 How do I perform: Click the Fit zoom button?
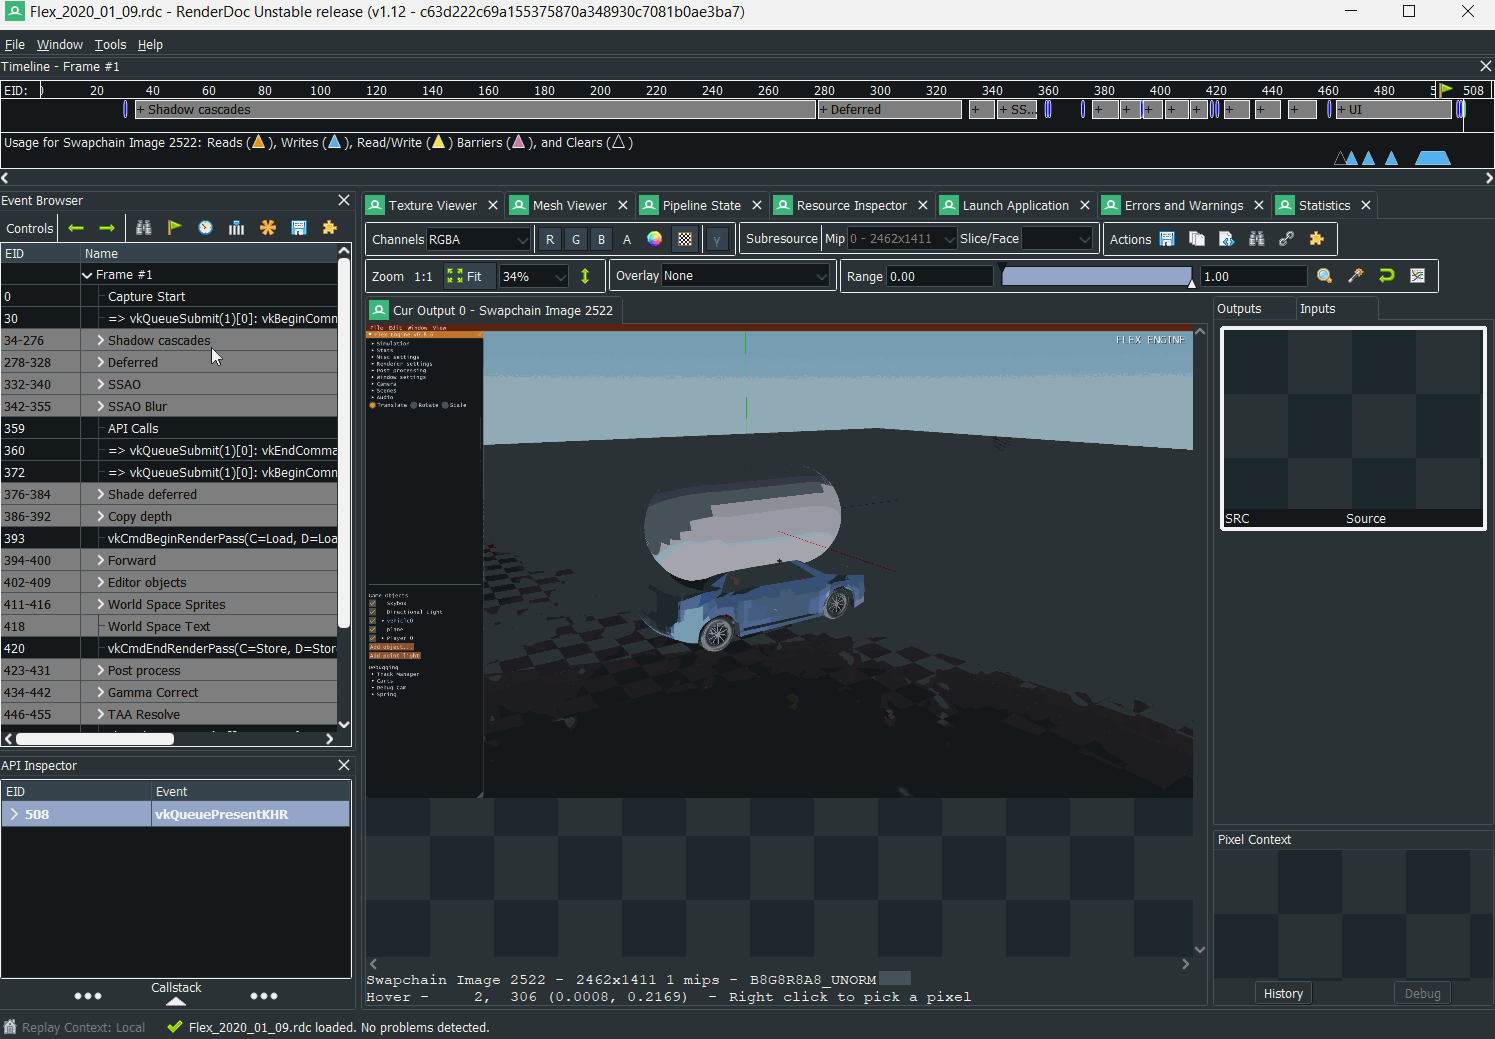pos(465,276)
